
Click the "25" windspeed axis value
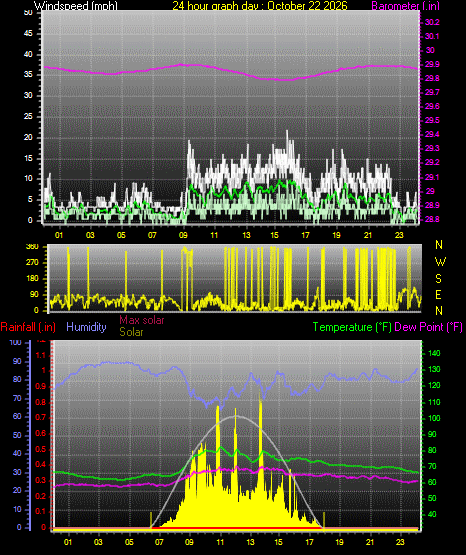pos(28,116)
